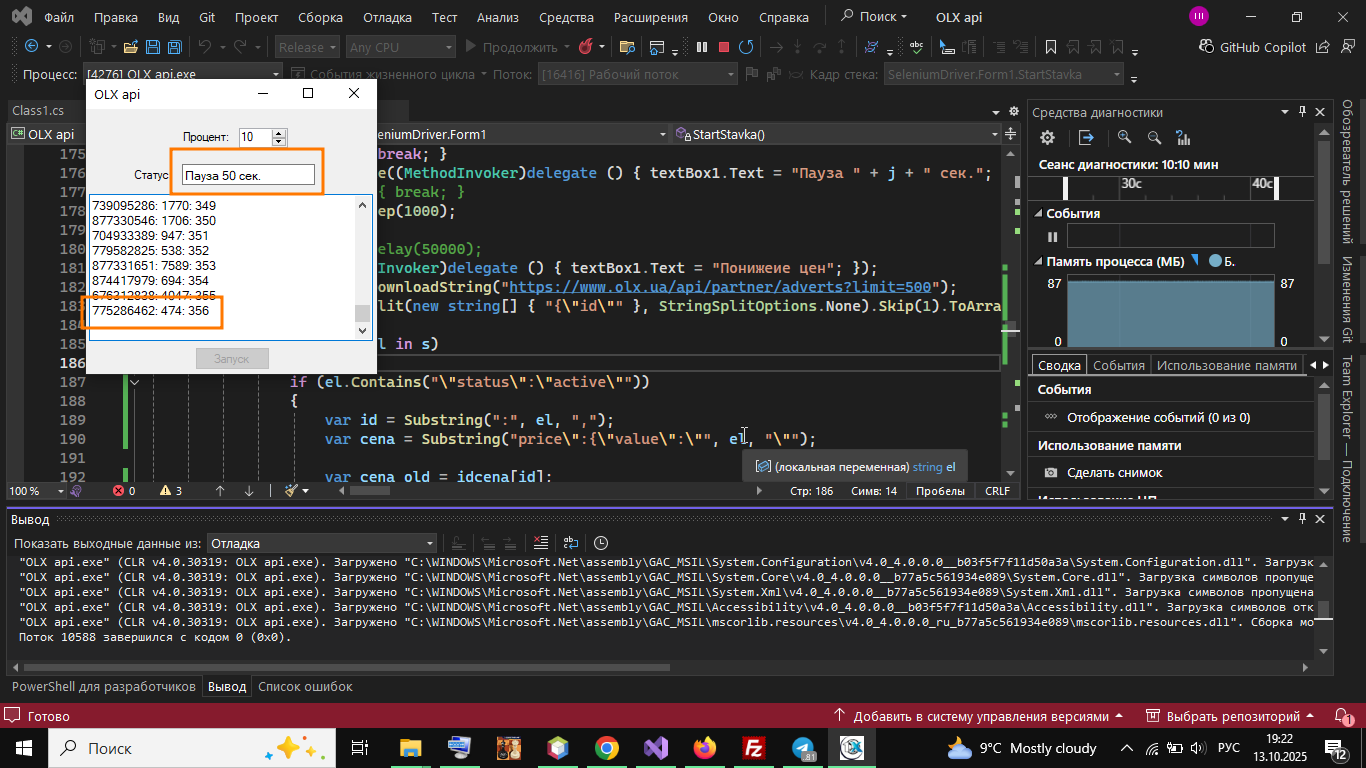Click the Статус text field in OLX api
The width and height of the screenshot is (1366, 768).
point(248,175)
